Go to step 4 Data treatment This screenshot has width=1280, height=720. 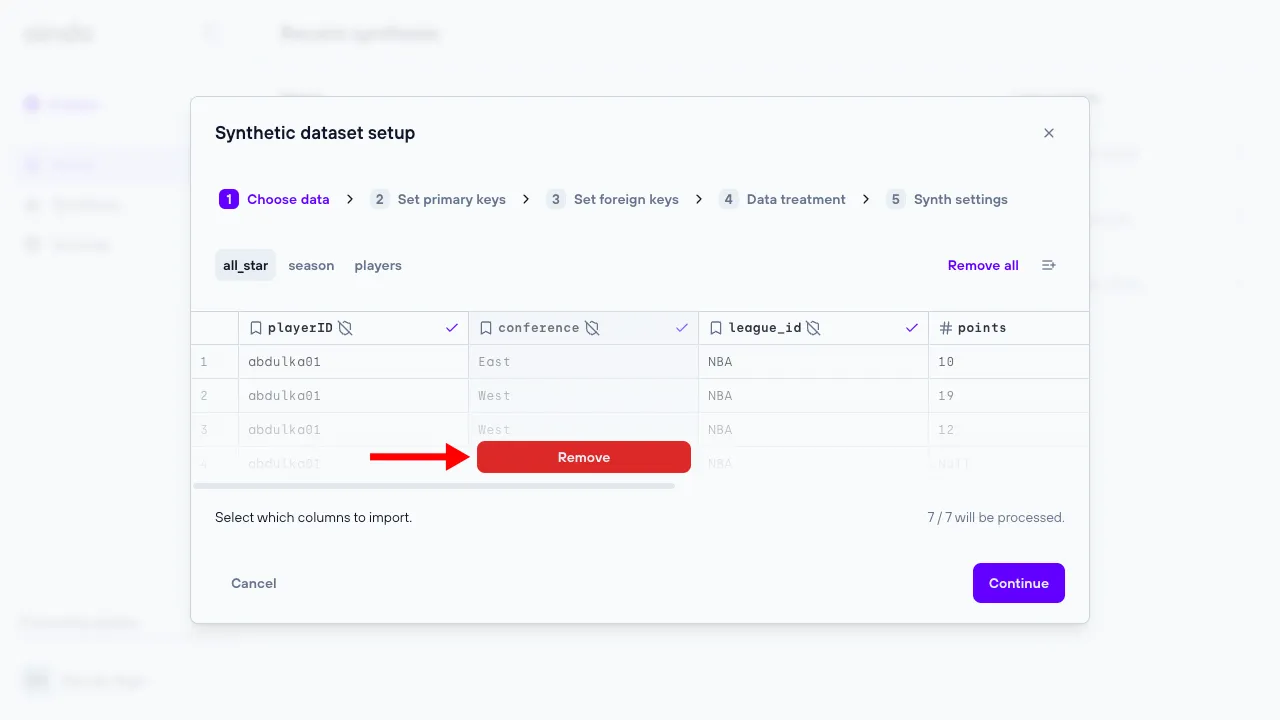pos(783,199)
